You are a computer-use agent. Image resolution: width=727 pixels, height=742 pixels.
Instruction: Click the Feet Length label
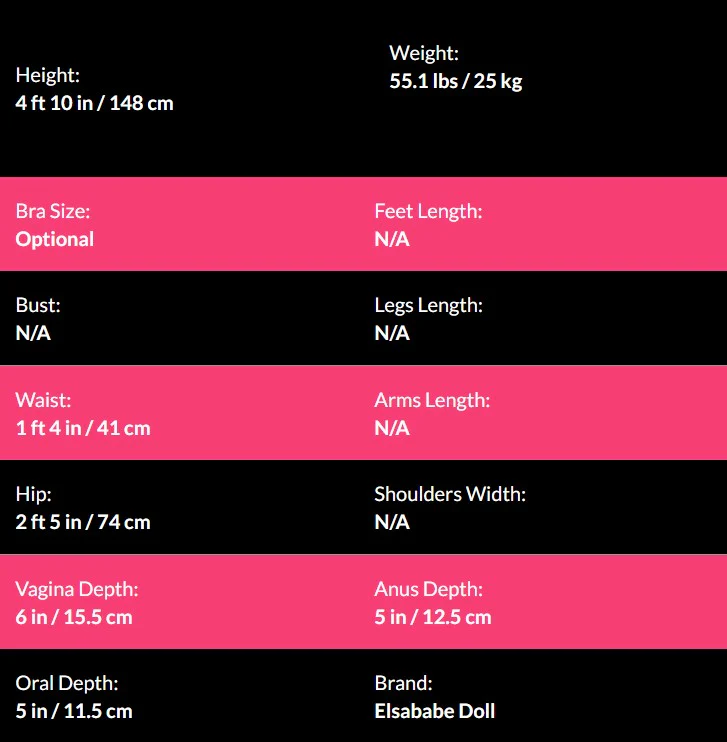pos(428,211)
